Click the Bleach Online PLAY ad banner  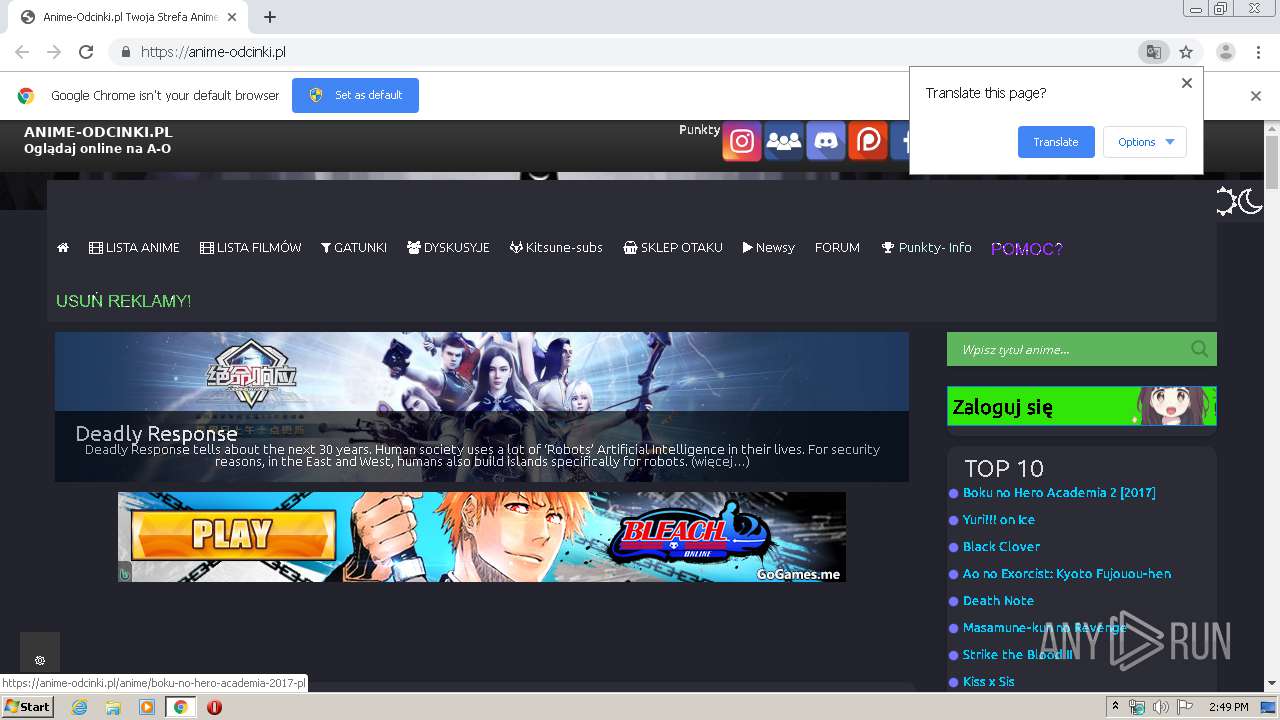pyautogui.click(x=482, y=537)
